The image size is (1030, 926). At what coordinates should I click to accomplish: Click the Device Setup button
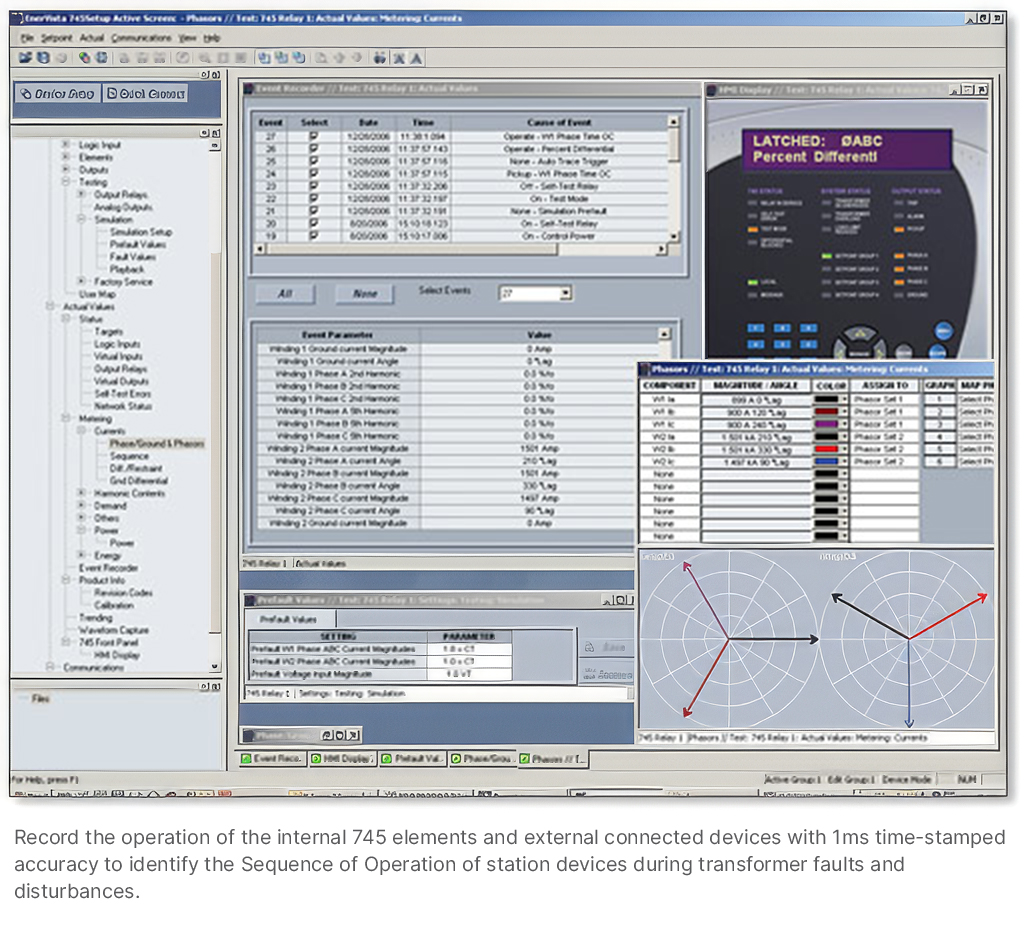58,94
